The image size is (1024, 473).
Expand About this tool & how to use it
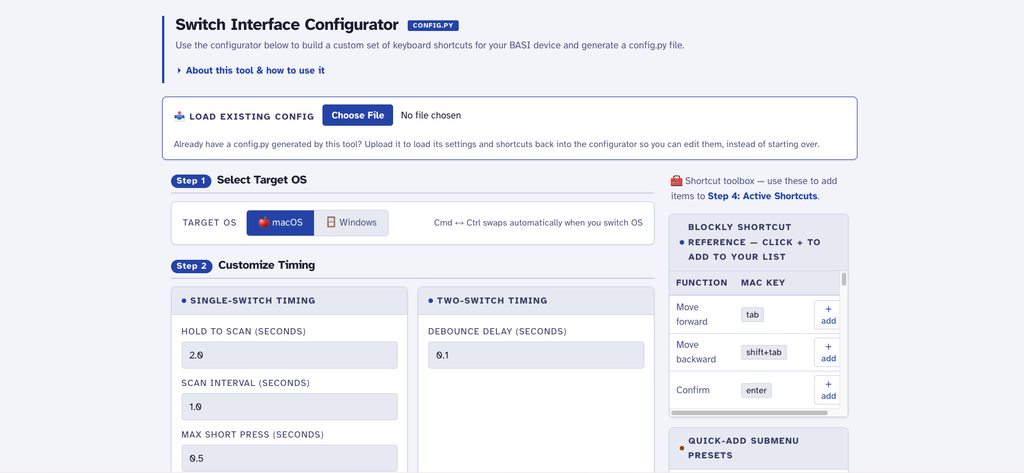(x=250, y=71)
